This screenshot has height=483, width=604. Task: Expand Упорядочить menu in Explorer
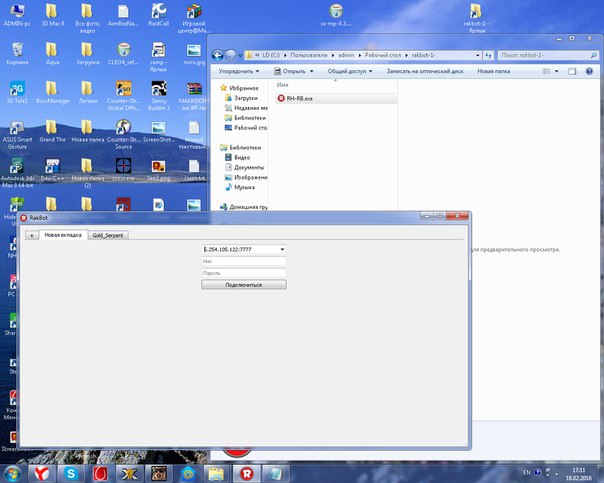click(239, 71)
